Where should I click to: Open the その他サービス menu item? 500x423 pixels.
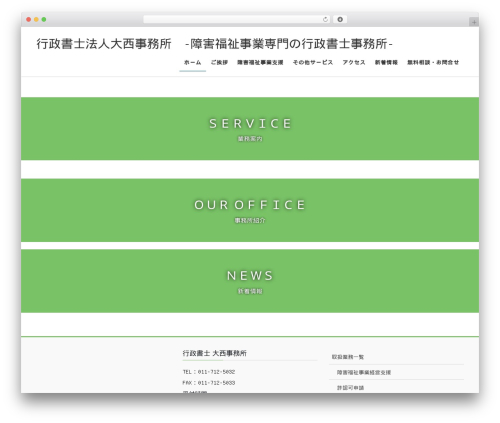(313, 62)
